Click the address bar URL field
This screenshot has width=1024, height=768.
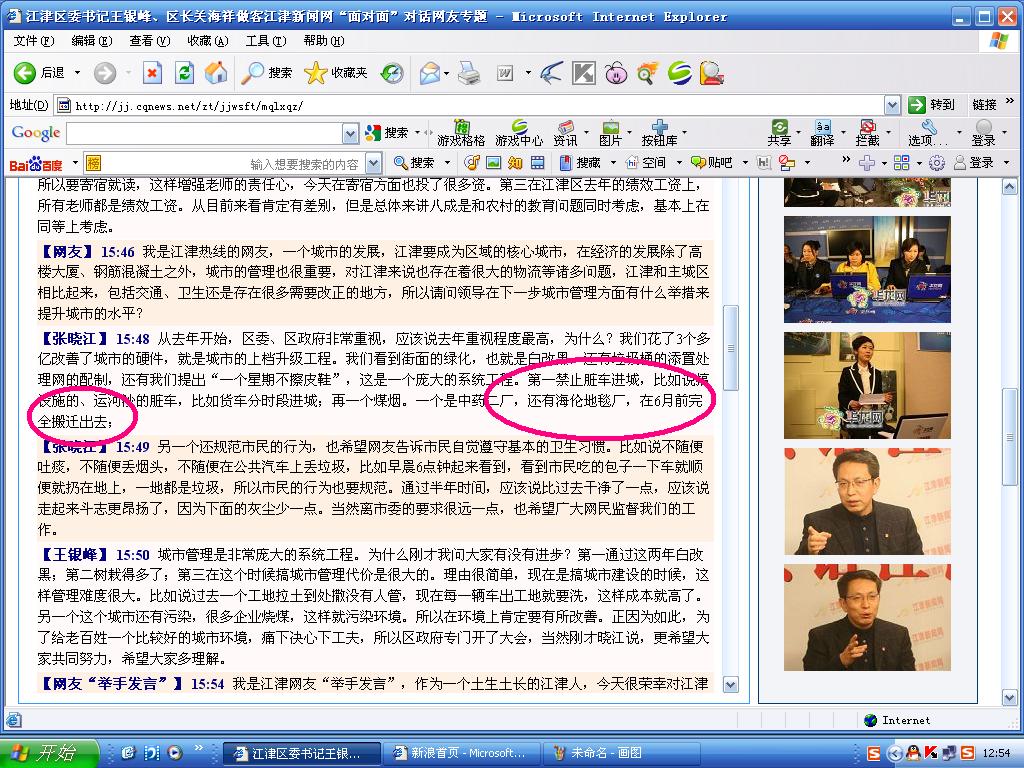478,105
